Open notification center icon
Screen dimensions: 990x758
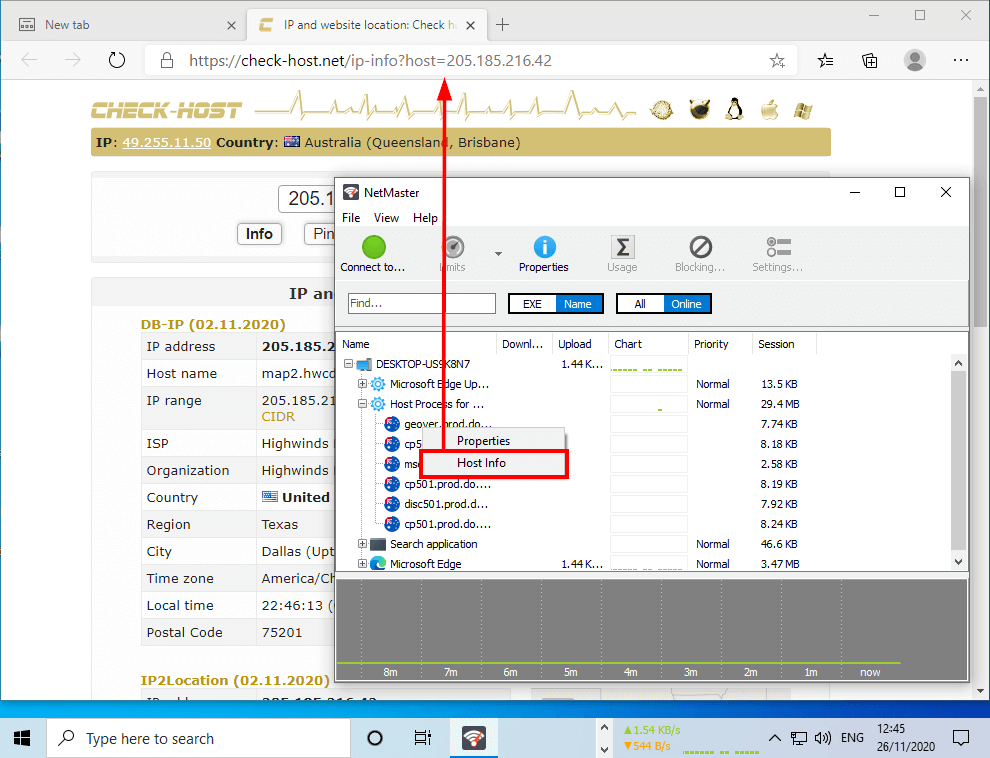pyautogui.click(x=961, y=738)
